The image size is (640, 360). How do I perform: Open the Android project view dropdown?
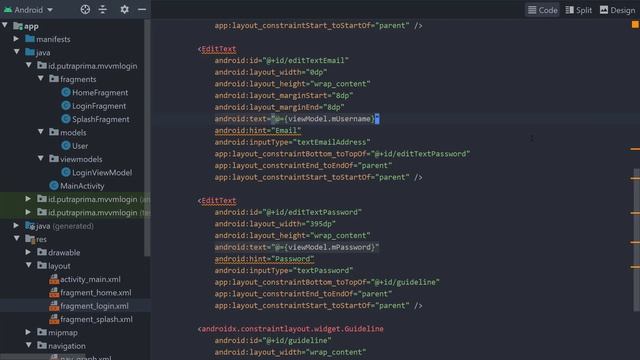(29, 9)
